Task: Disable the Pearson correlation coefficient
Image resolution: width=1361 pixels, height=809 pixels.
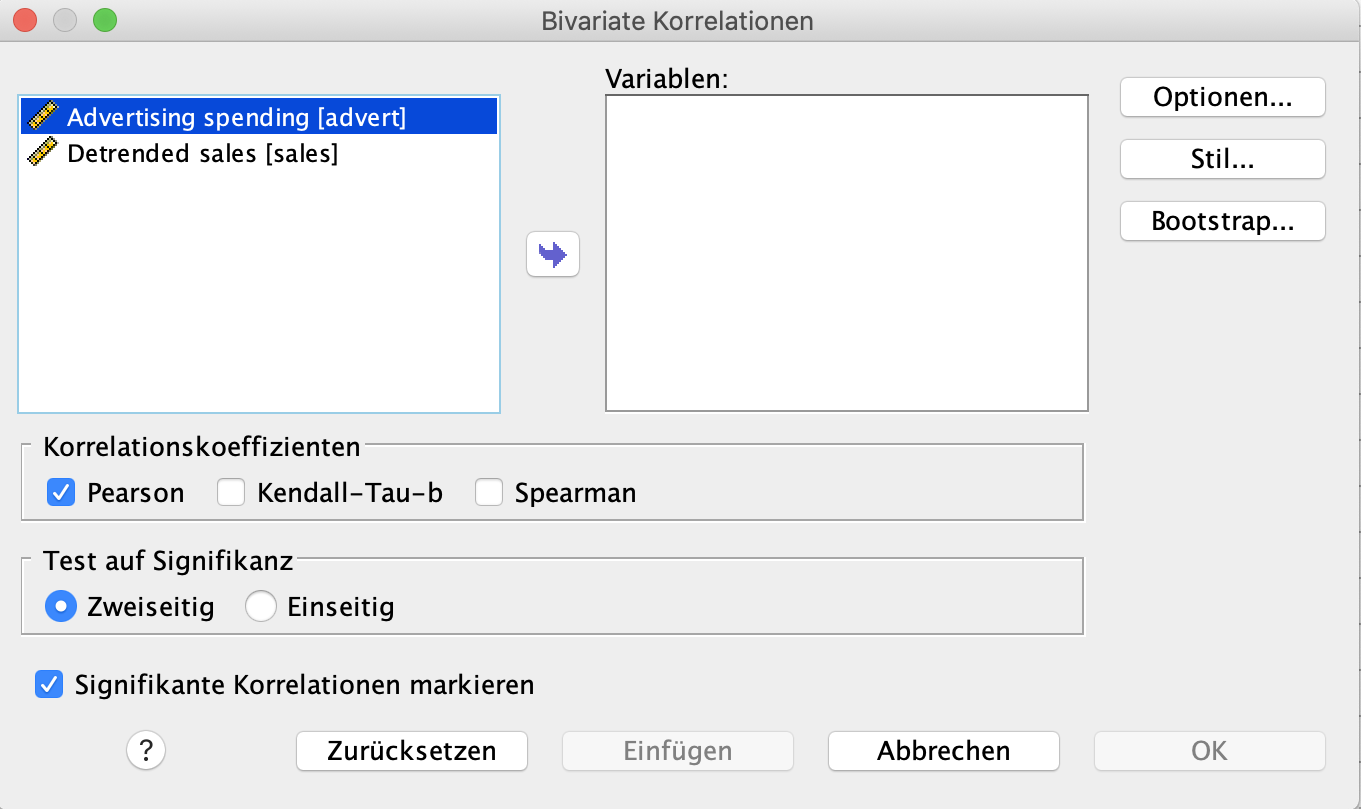Action: click(60, 492)
